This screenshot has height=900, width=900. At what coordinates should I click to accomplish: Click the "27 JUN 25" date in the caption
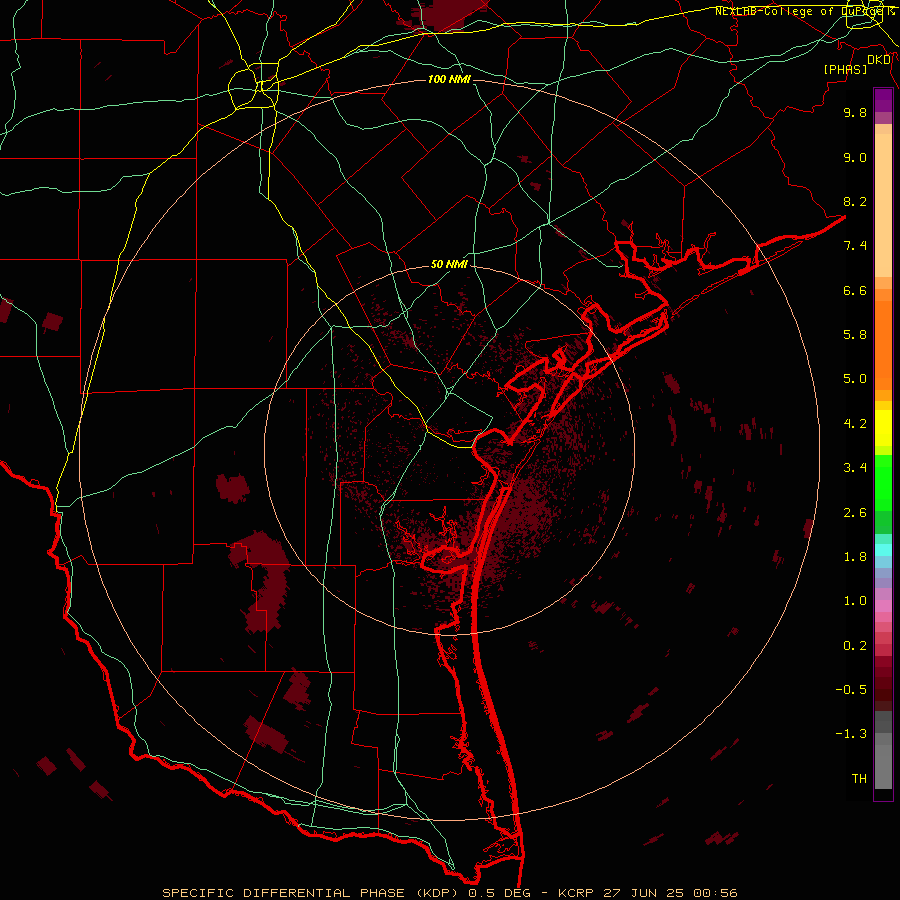click(x=643, y=893)
